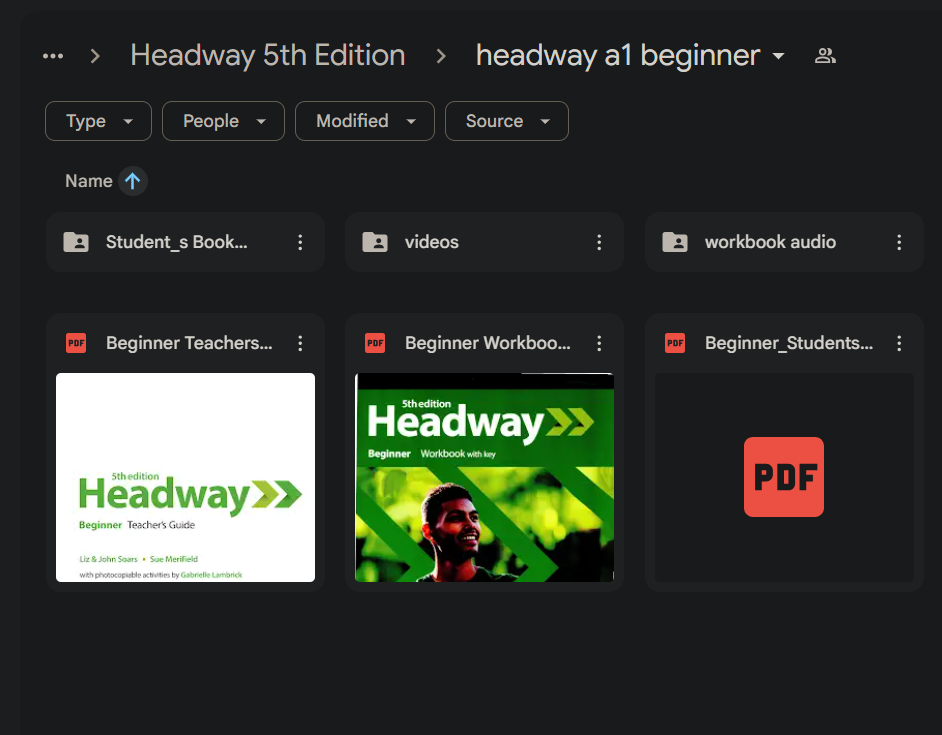Open the Student_s Book shared folder
942x735 pixels.
point(185,242)
